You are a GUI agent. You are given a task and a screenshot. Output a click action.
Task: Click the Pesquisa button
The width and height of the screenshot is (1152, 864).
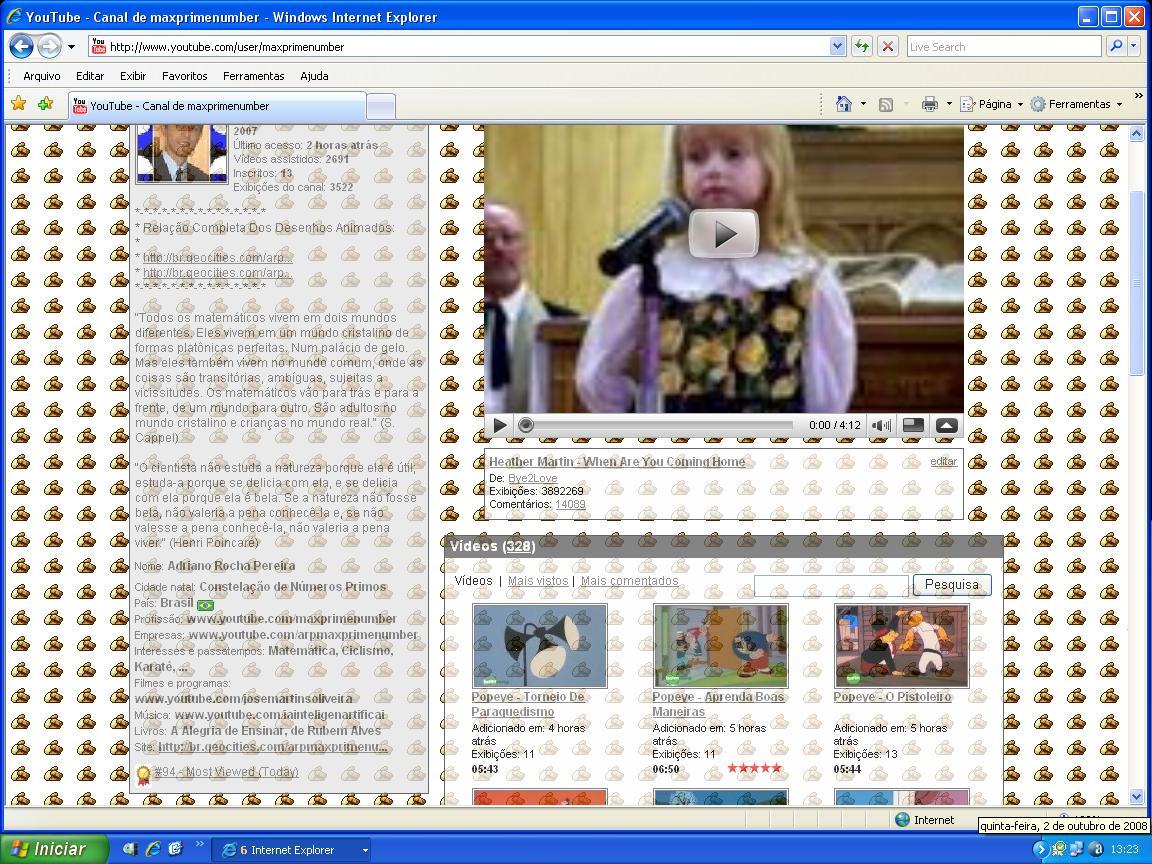[952, 585]
